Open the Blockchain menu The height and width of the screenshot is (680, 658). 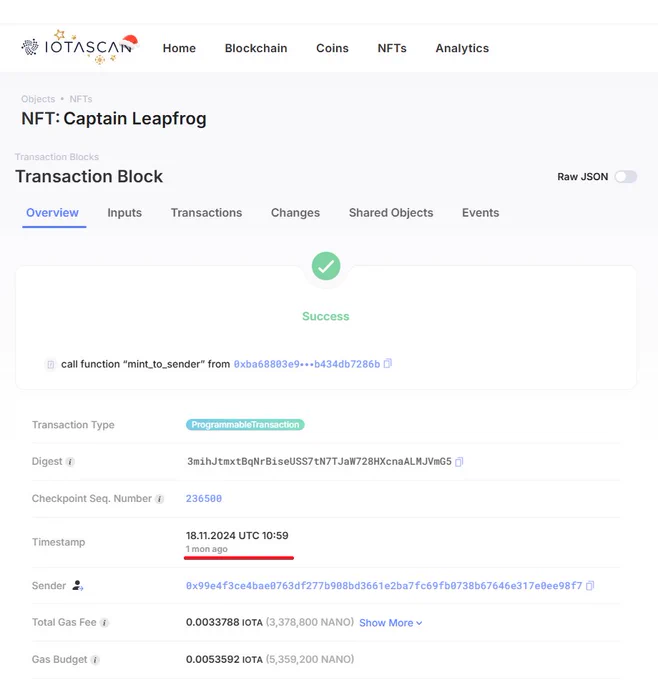click(x=256, y=48)
